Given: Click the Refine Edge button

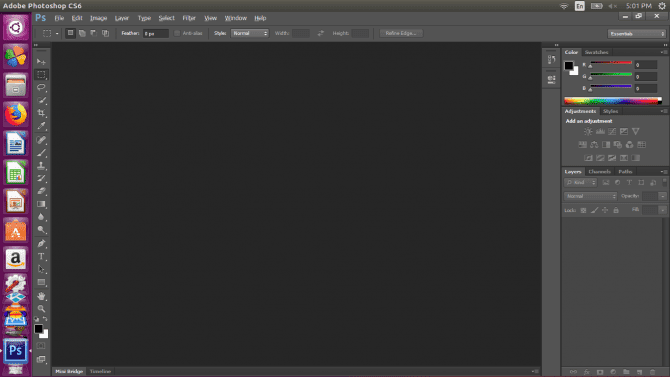Looking at the screenshot, I should [401, 33].
